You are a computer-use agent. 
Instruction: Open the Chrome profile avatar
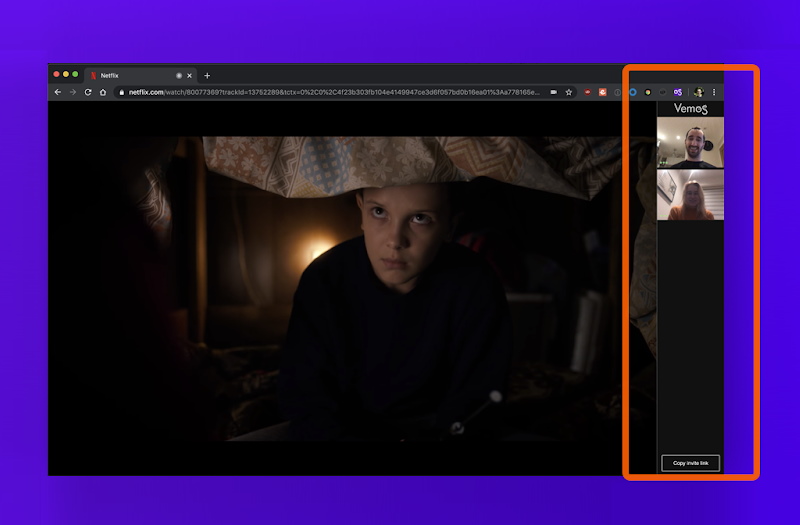tap(698, 92)
